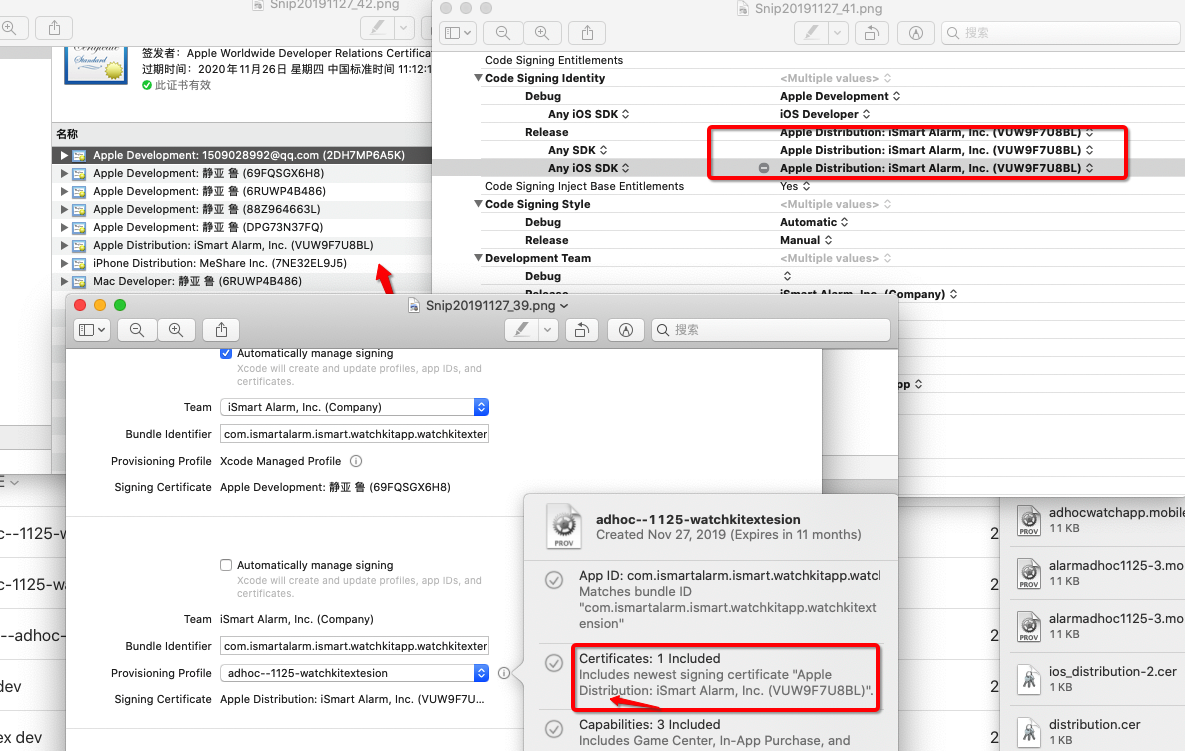Collapse the Code Signing Identity section
This screenshot has height=751, width=1185.
(478, 78)
